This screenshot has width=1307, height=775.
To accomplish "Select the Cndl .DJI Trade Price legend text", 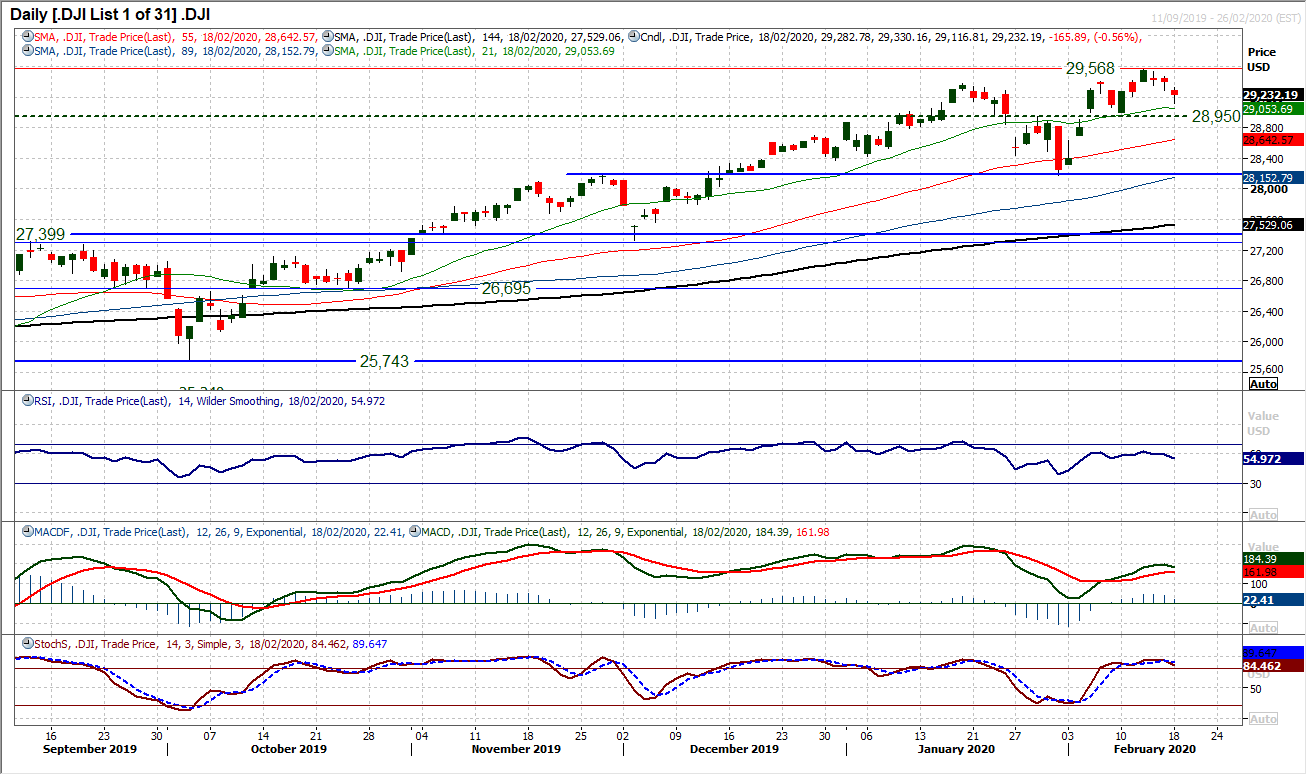I will point(890,37).
